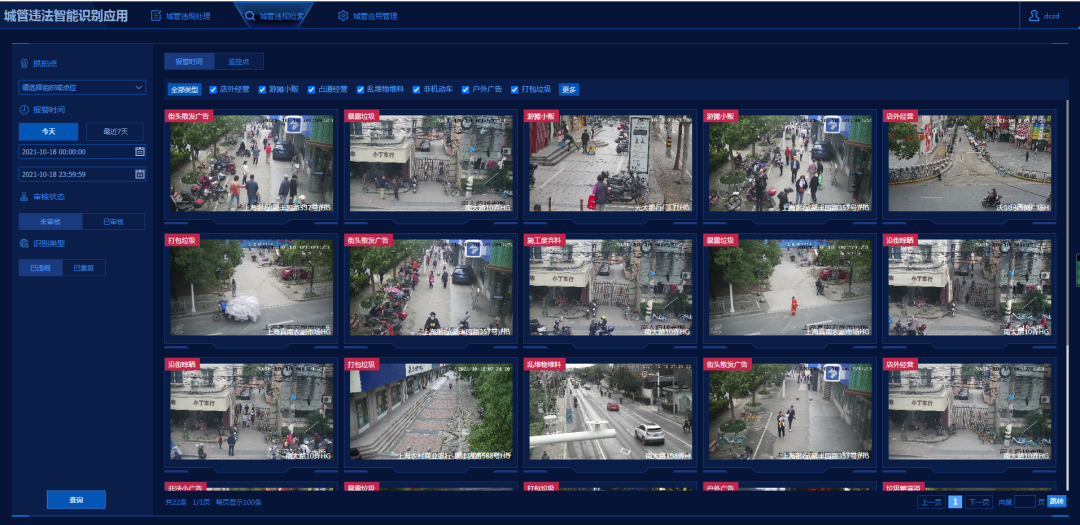Go to next page with 下一页
This screenshot has width=1080, height=525.
[x=979, y=502]
